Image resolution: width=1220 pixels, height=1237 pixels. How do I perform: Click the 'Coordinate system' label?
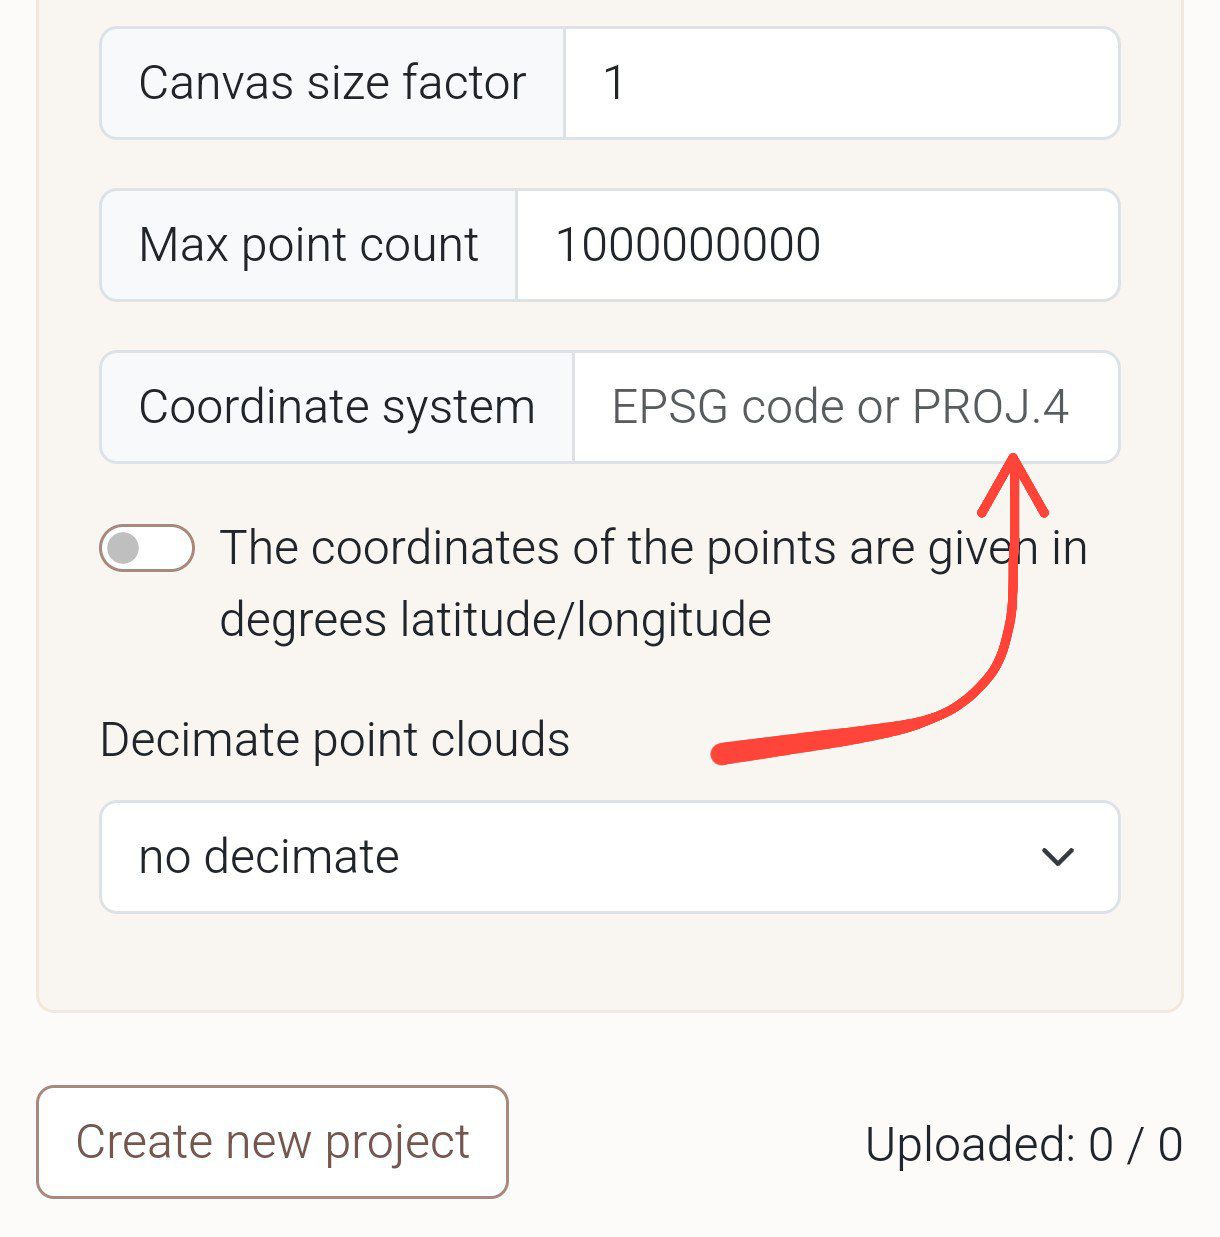[x=337, y=407]
